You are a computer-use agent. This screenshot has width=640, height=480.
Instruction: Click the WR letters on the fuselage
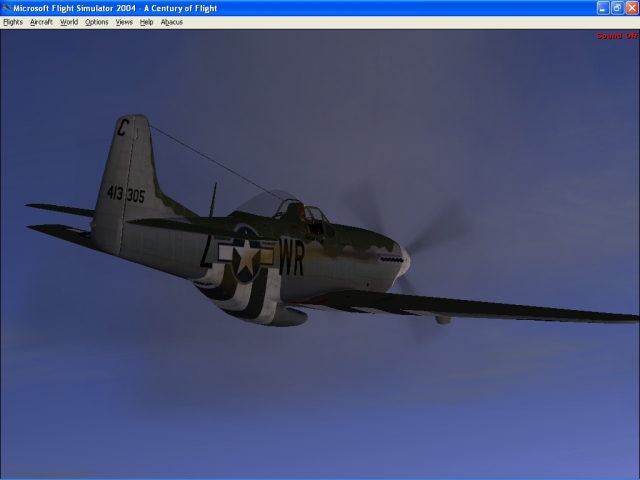pos(289,262)
